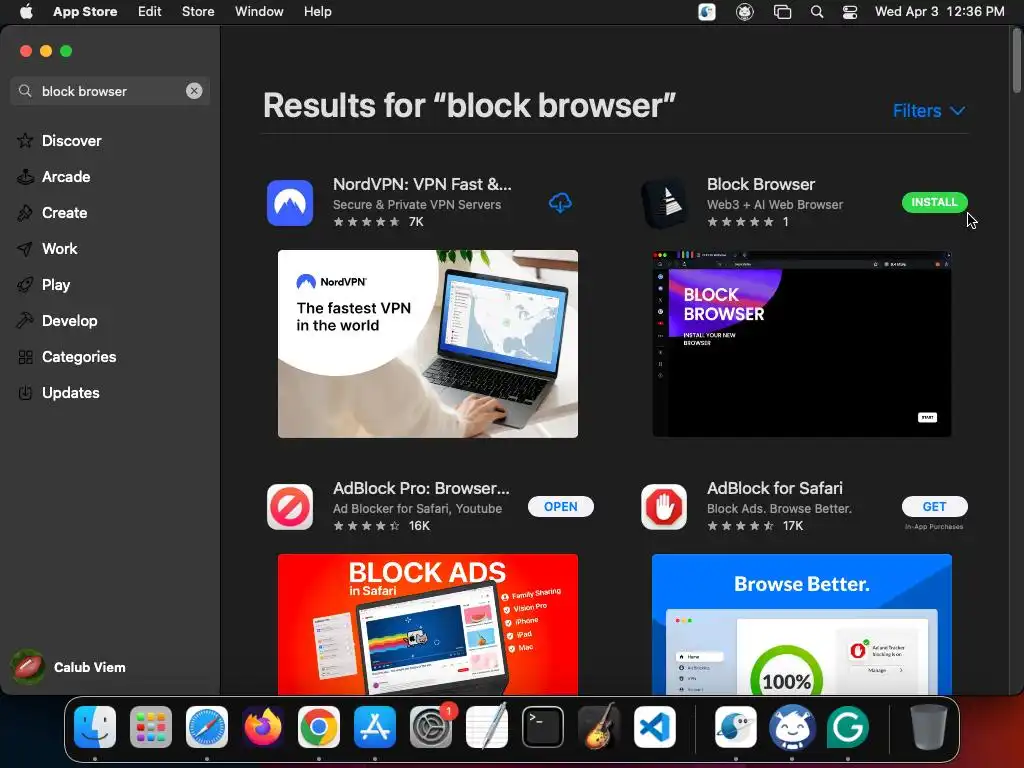Clear the search field with the X icon
The height and width of the screenshot is (768, 1024).
tap(194, 91)
